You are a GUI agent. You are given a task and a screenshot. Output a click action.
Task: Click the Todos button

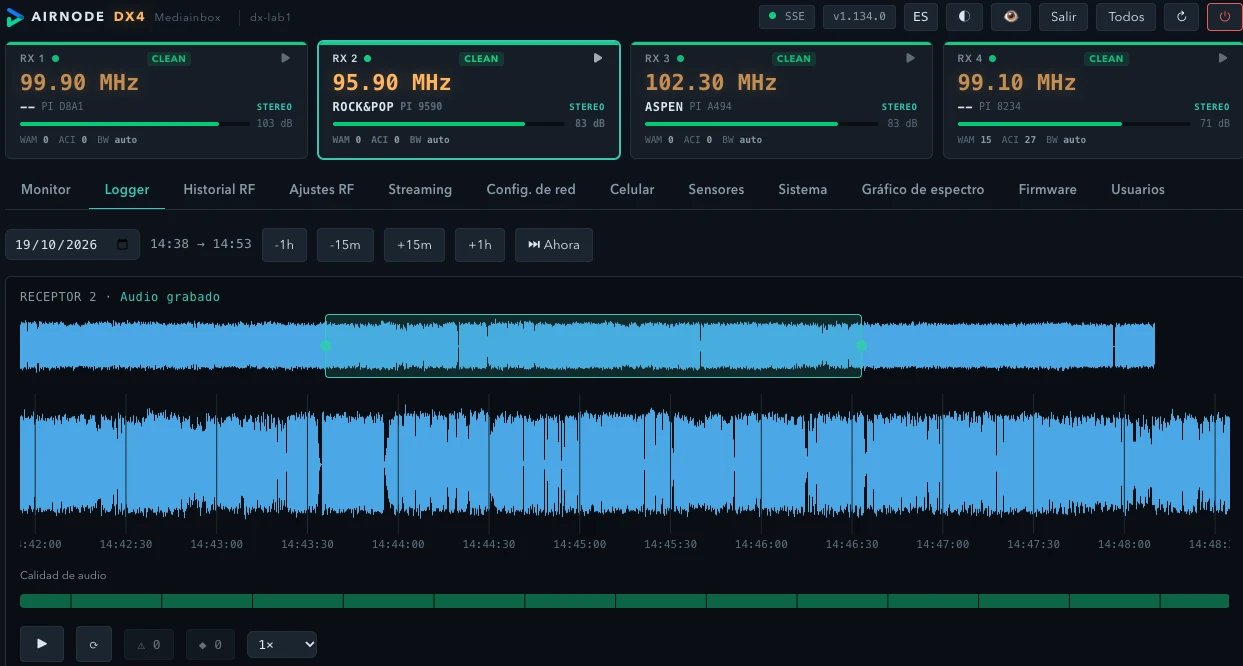click(1126, 17)
